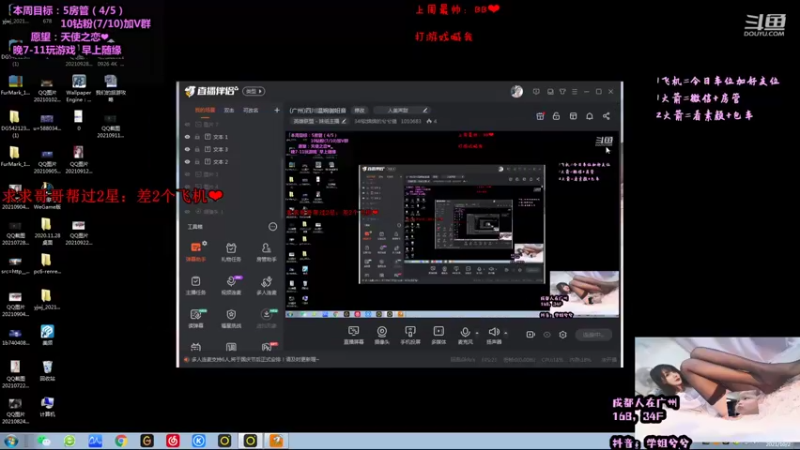The image size is (800, 450).
Task: Open the 计算机 desktop icon
Action: pos(47,407)
